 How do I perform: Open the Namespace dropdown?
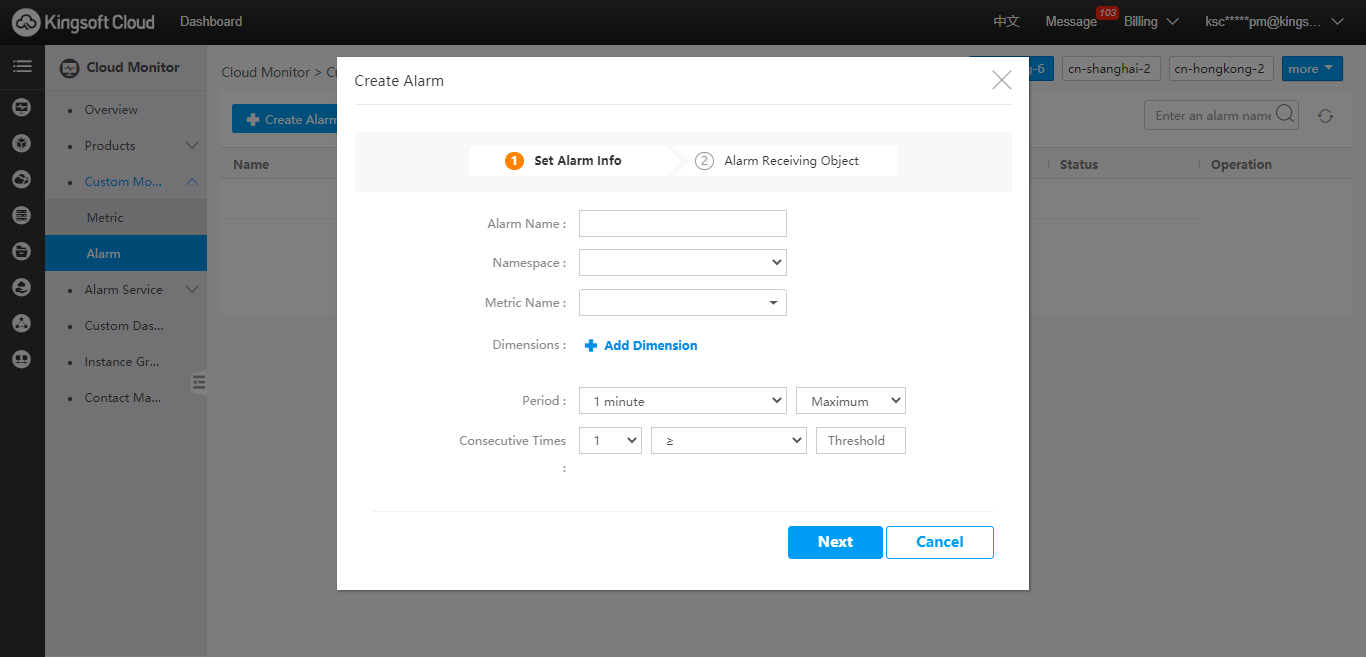point(682,263)
